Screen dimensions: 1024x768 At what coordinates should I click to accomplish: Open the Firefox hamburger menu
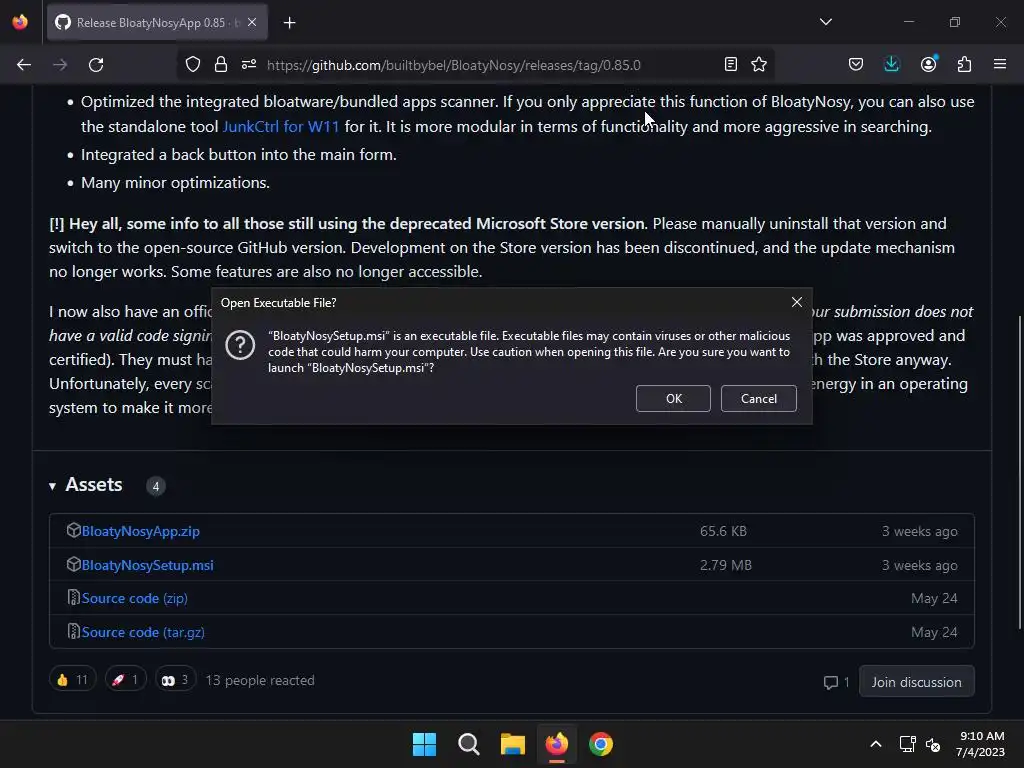point(999,65)
